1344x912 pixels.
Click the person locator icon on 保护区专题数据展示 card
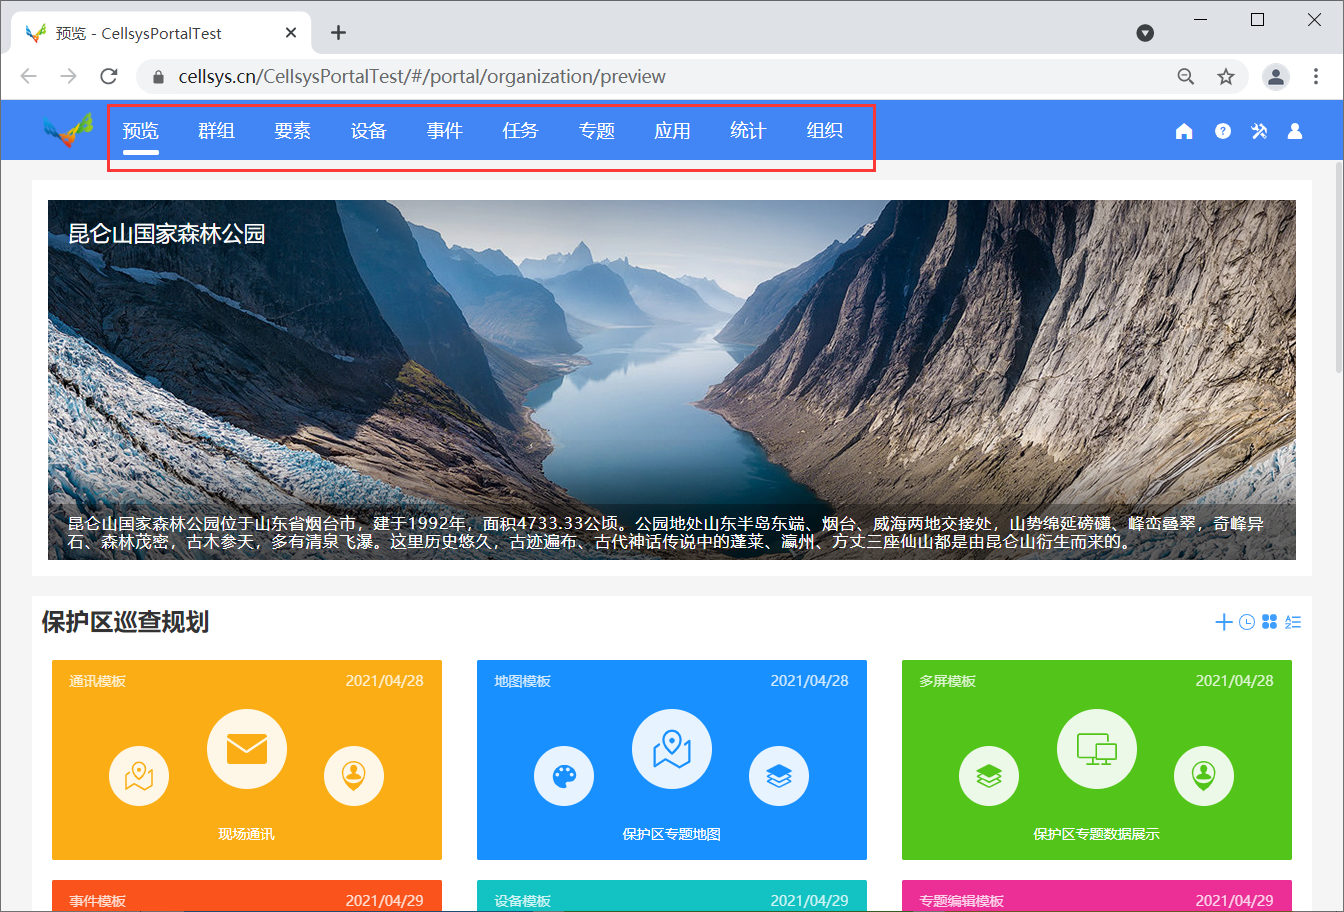[x=1204, y=776]
